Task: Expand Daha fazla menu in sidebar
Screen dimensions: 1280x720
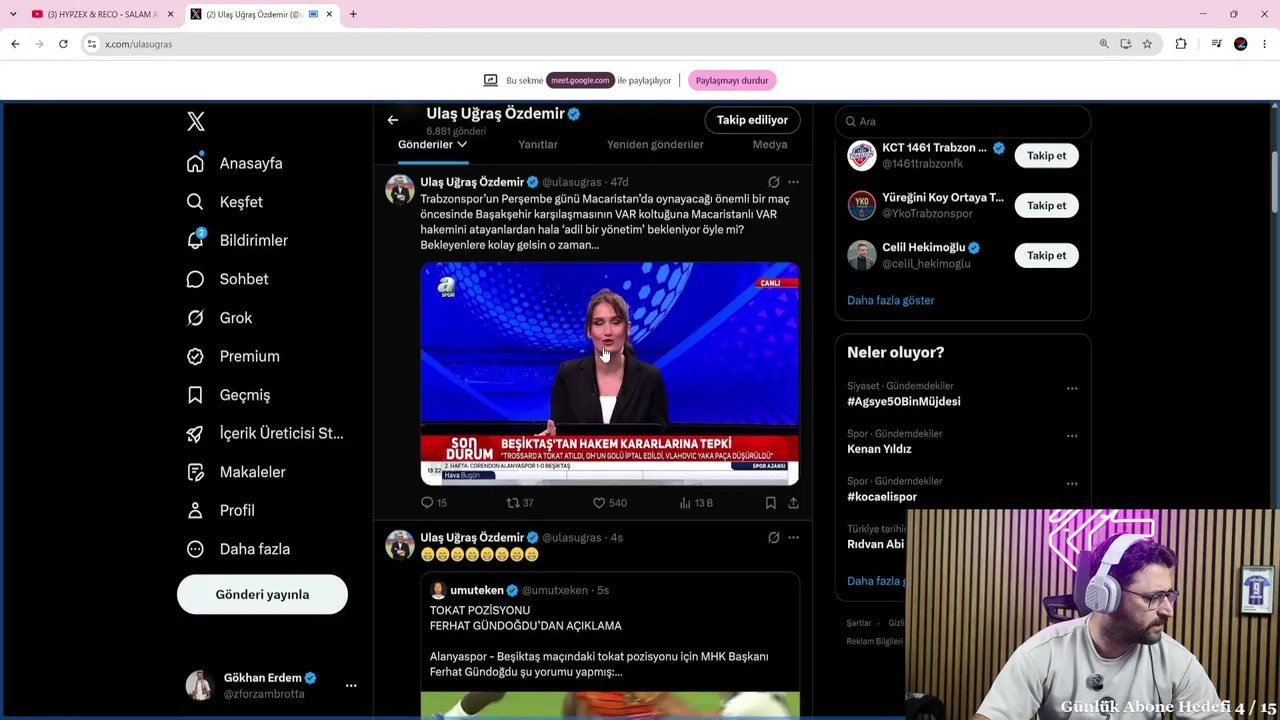Action: (x=239, y=549)
